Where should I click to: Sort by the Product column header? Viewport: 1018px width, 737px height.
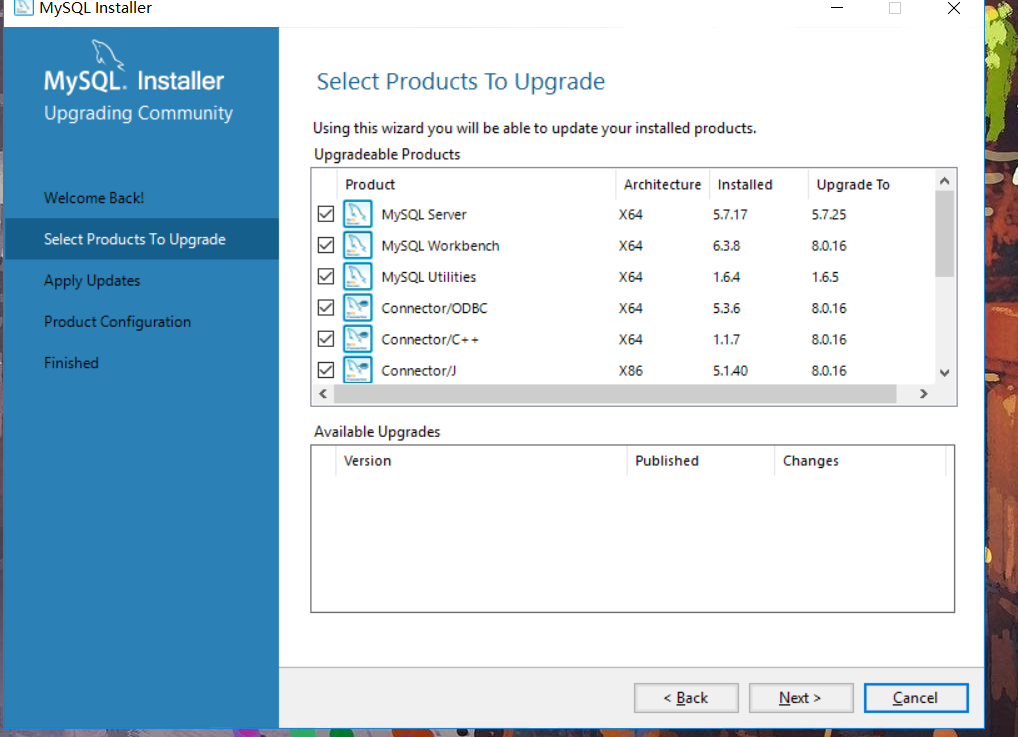click(476, 184)
